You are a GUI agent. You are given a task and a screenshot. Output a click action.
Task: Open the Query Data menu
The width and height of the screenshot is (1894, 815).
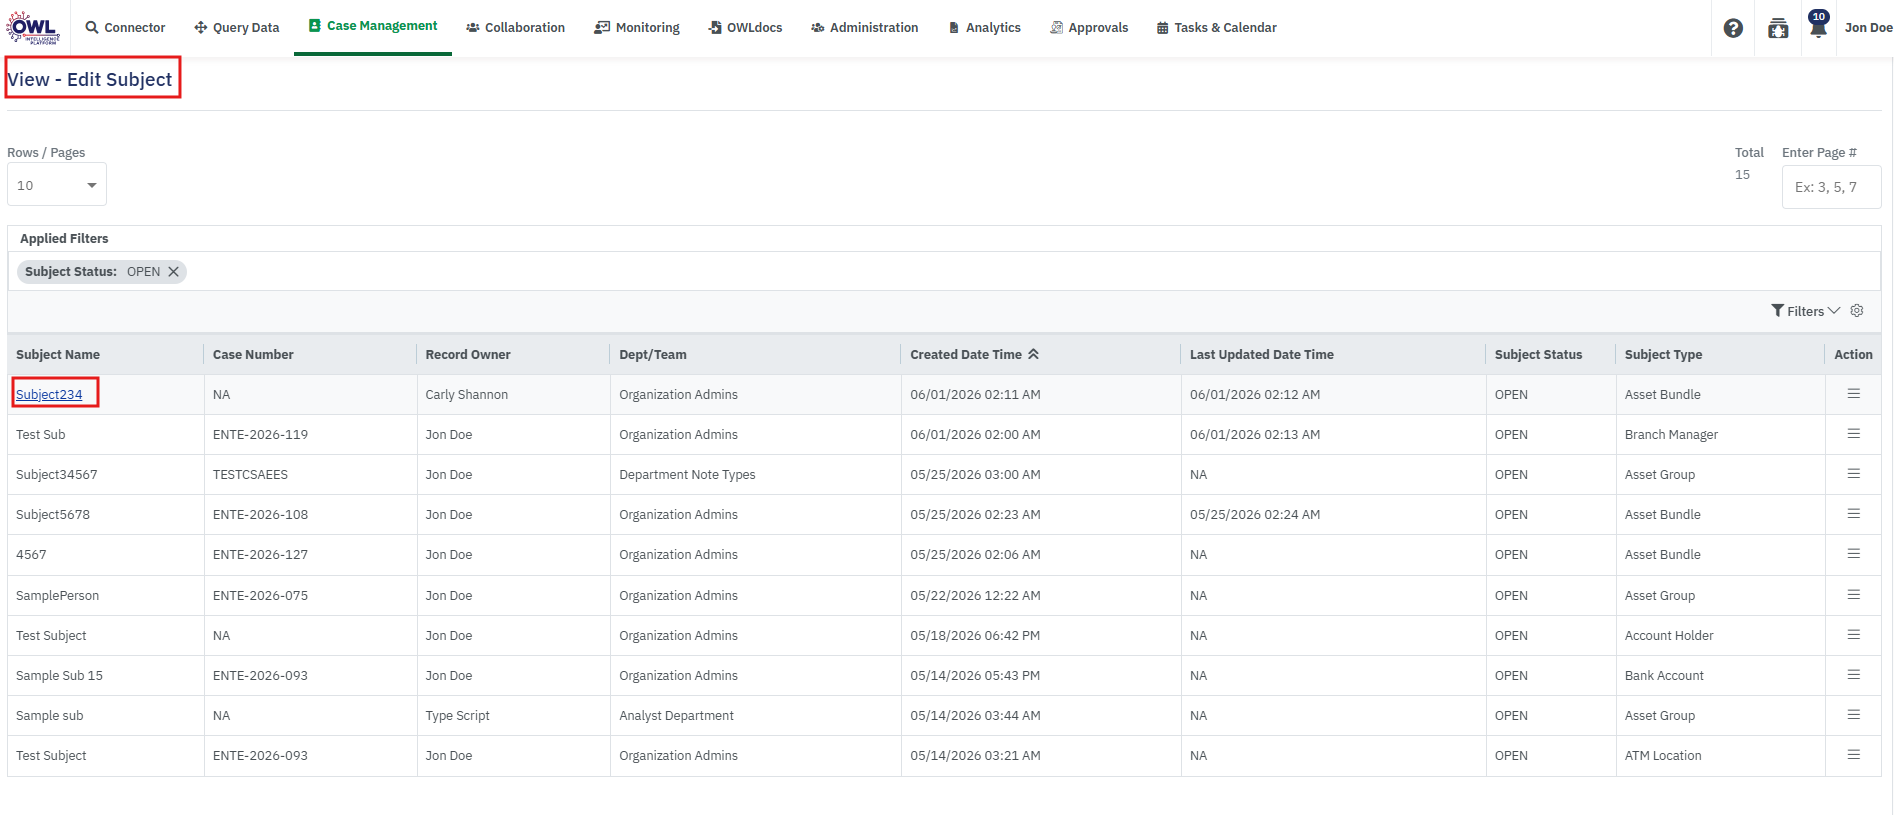coord(237,28)
